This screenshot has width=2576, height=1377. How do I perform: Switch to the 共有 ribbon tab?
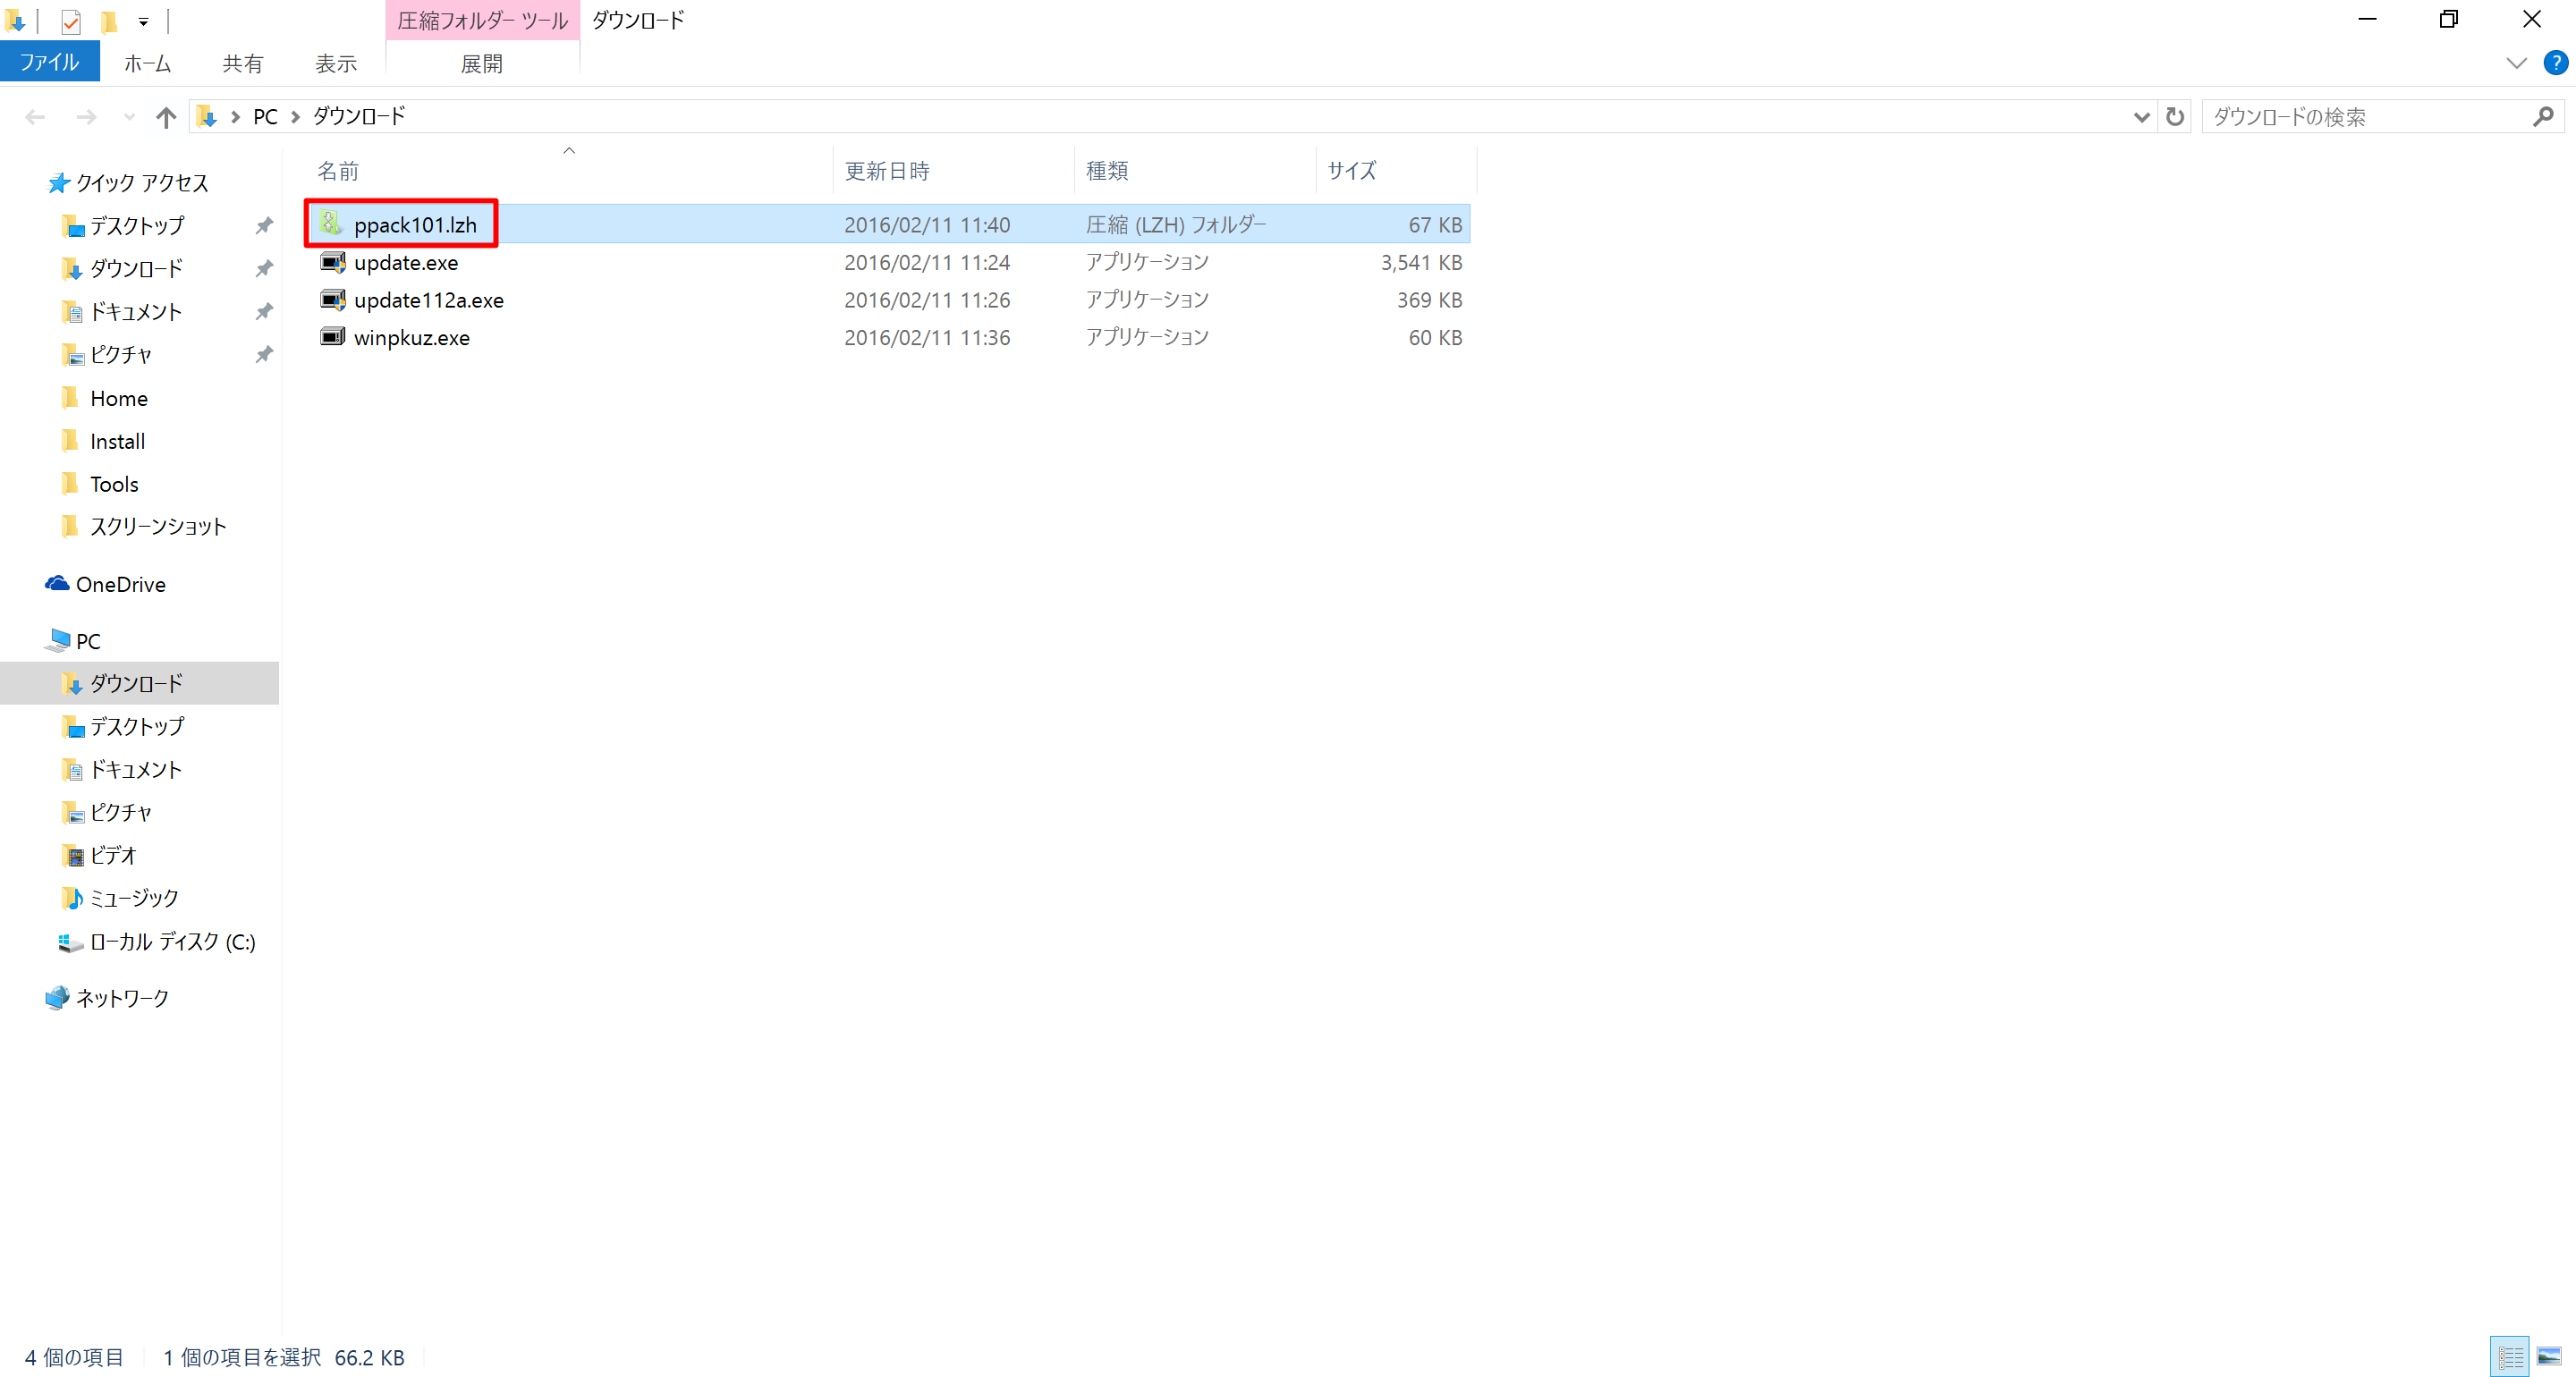coord(242,64)
